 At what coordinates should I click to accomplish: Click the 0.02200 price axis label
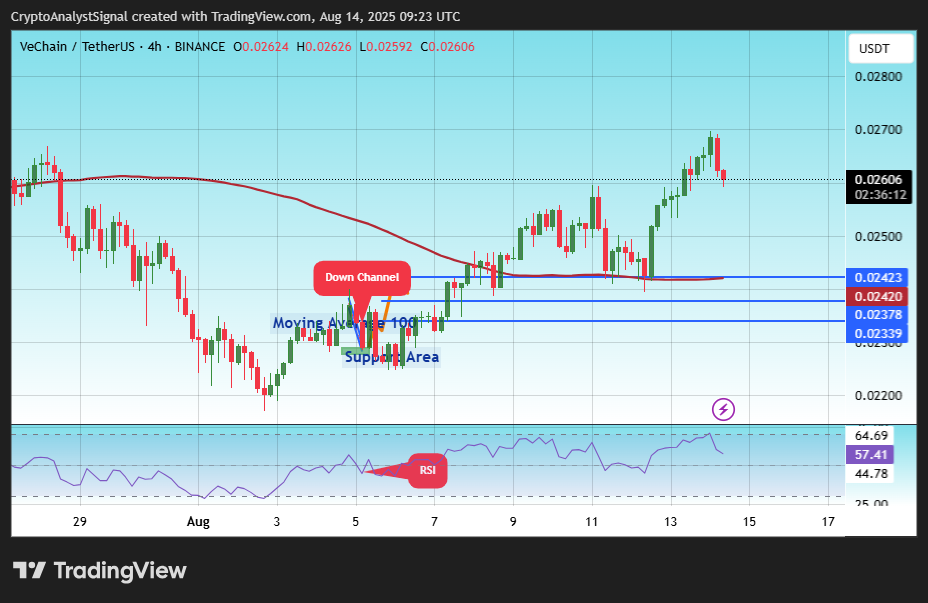point(878,395)
